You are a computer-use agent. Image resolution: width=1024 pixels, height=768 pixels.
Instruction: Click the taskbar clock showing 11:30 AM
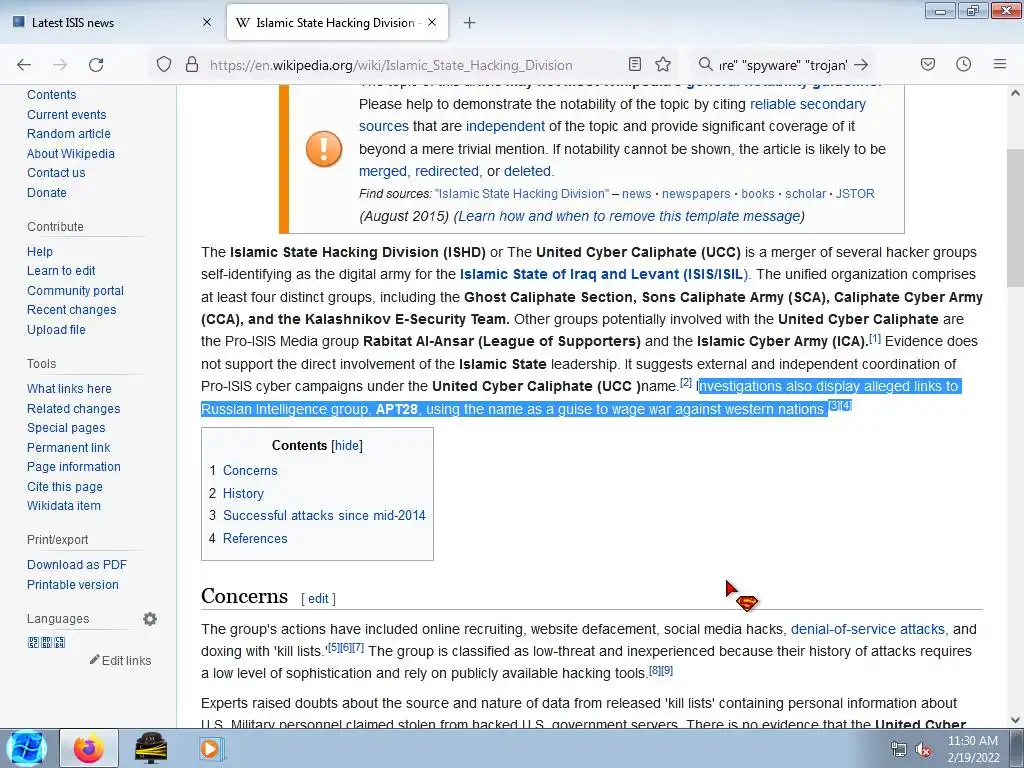click(x=972, y=749)
